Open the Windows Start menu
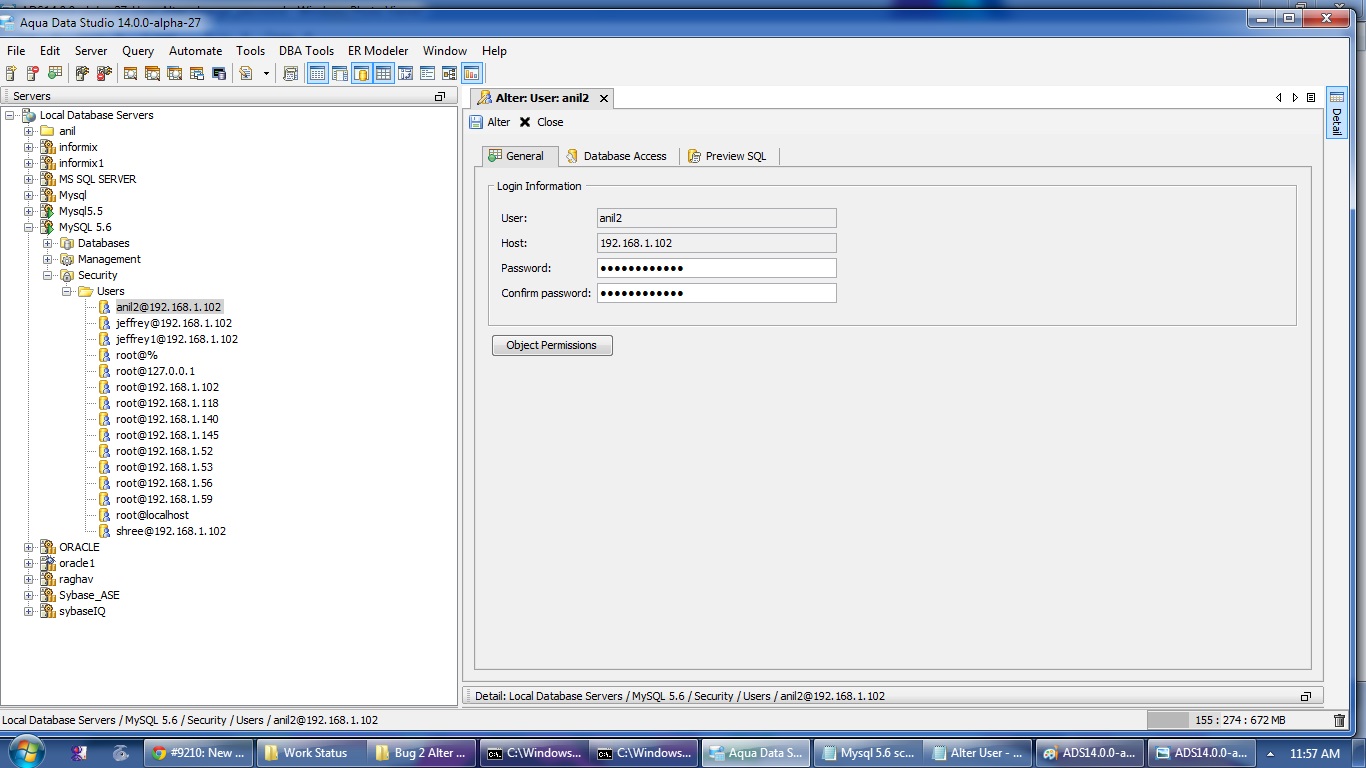Image resolution: width=1366 pixels, height=768 pixels. click(25, 752)
